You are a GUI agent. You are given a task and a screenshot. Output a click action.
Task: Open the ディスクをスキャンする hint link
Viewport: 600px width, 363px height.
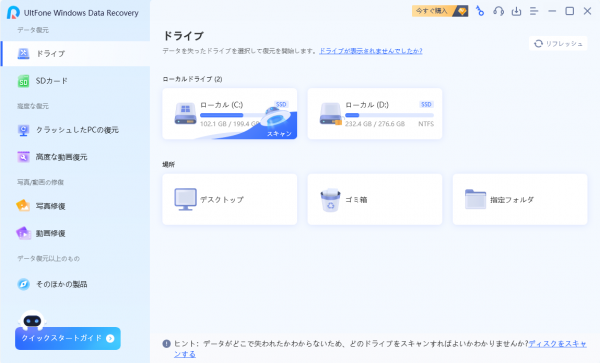click(558, 343)
